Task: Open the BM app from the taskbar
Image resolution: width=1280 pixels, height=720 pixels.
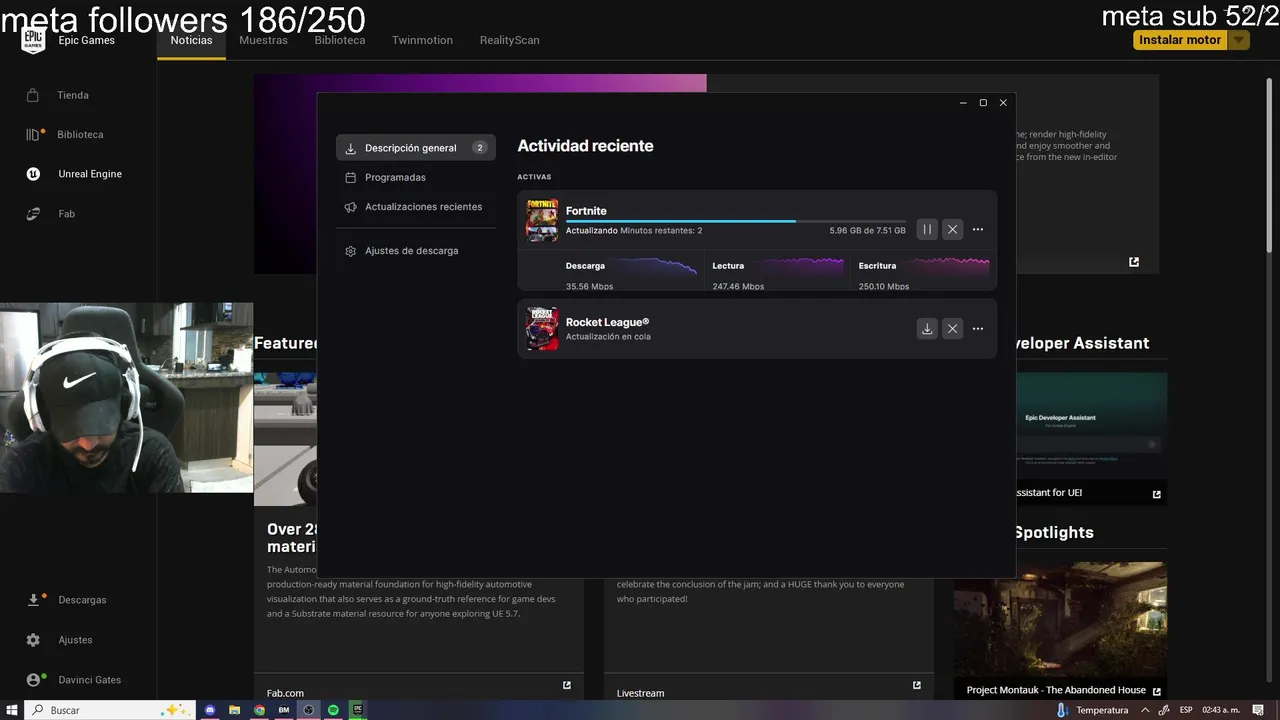Action: (x=284, y=710)
